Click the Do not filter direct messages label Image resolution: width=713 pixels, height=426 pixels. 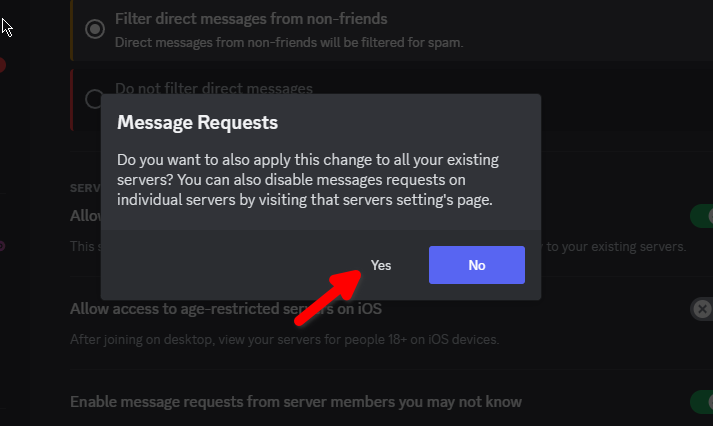[x=214, y=88]
